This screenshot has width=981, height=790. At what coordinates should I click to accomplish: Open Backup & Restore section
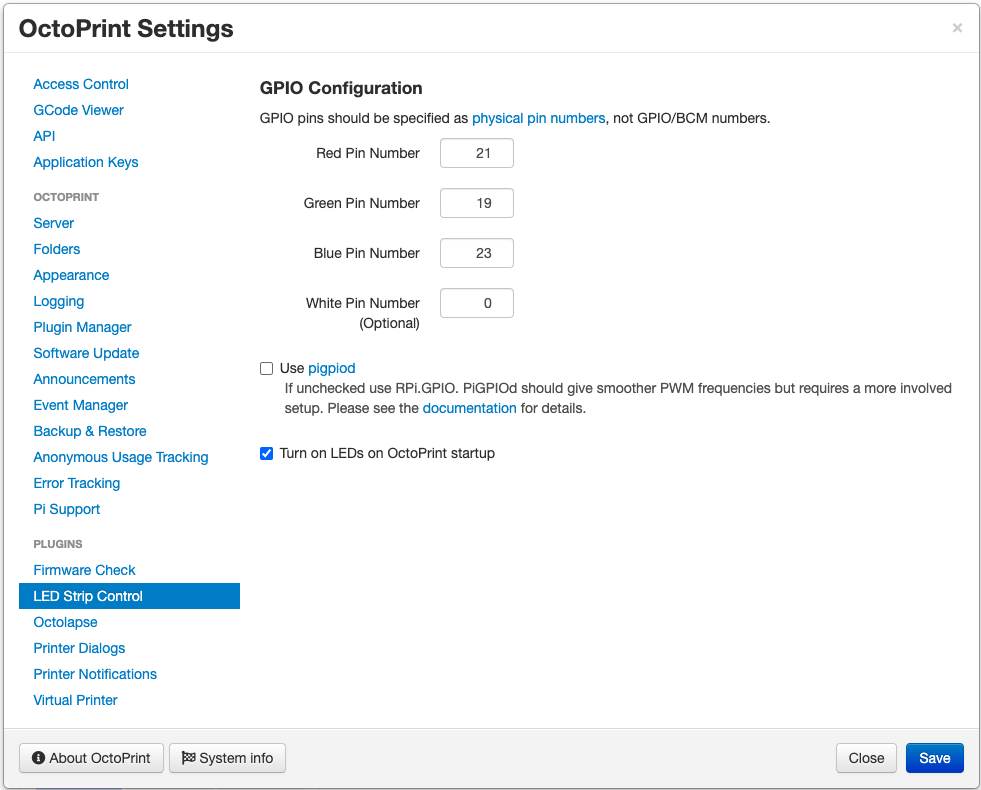(x=89, y=431)
